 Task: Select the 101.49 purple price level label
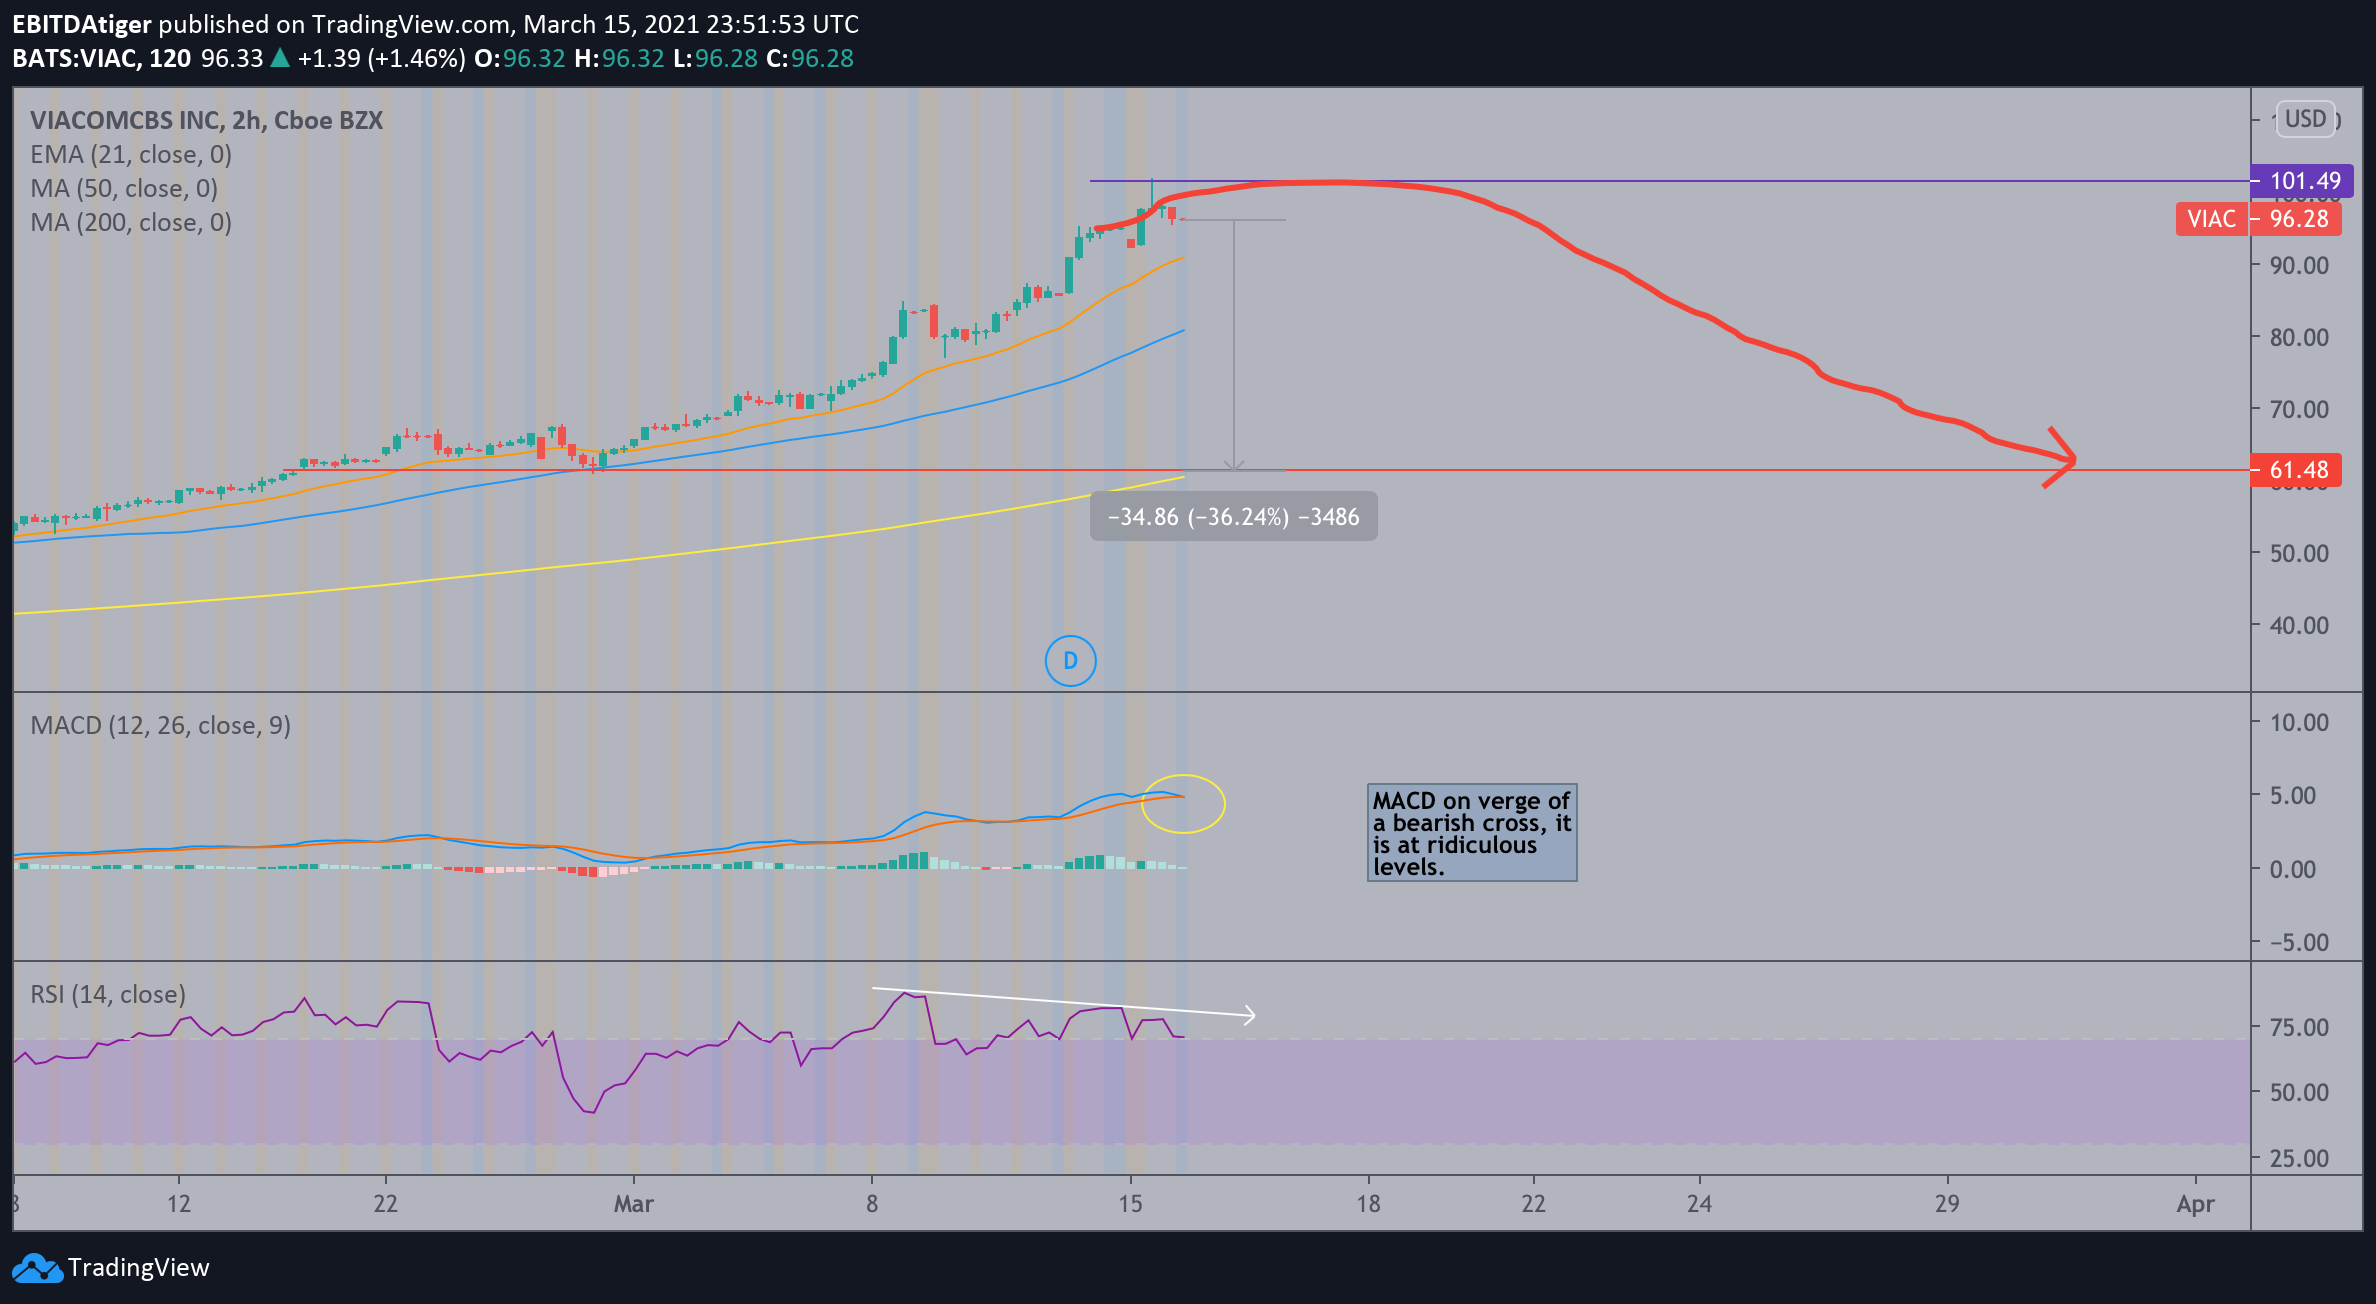click(2302, 181)
